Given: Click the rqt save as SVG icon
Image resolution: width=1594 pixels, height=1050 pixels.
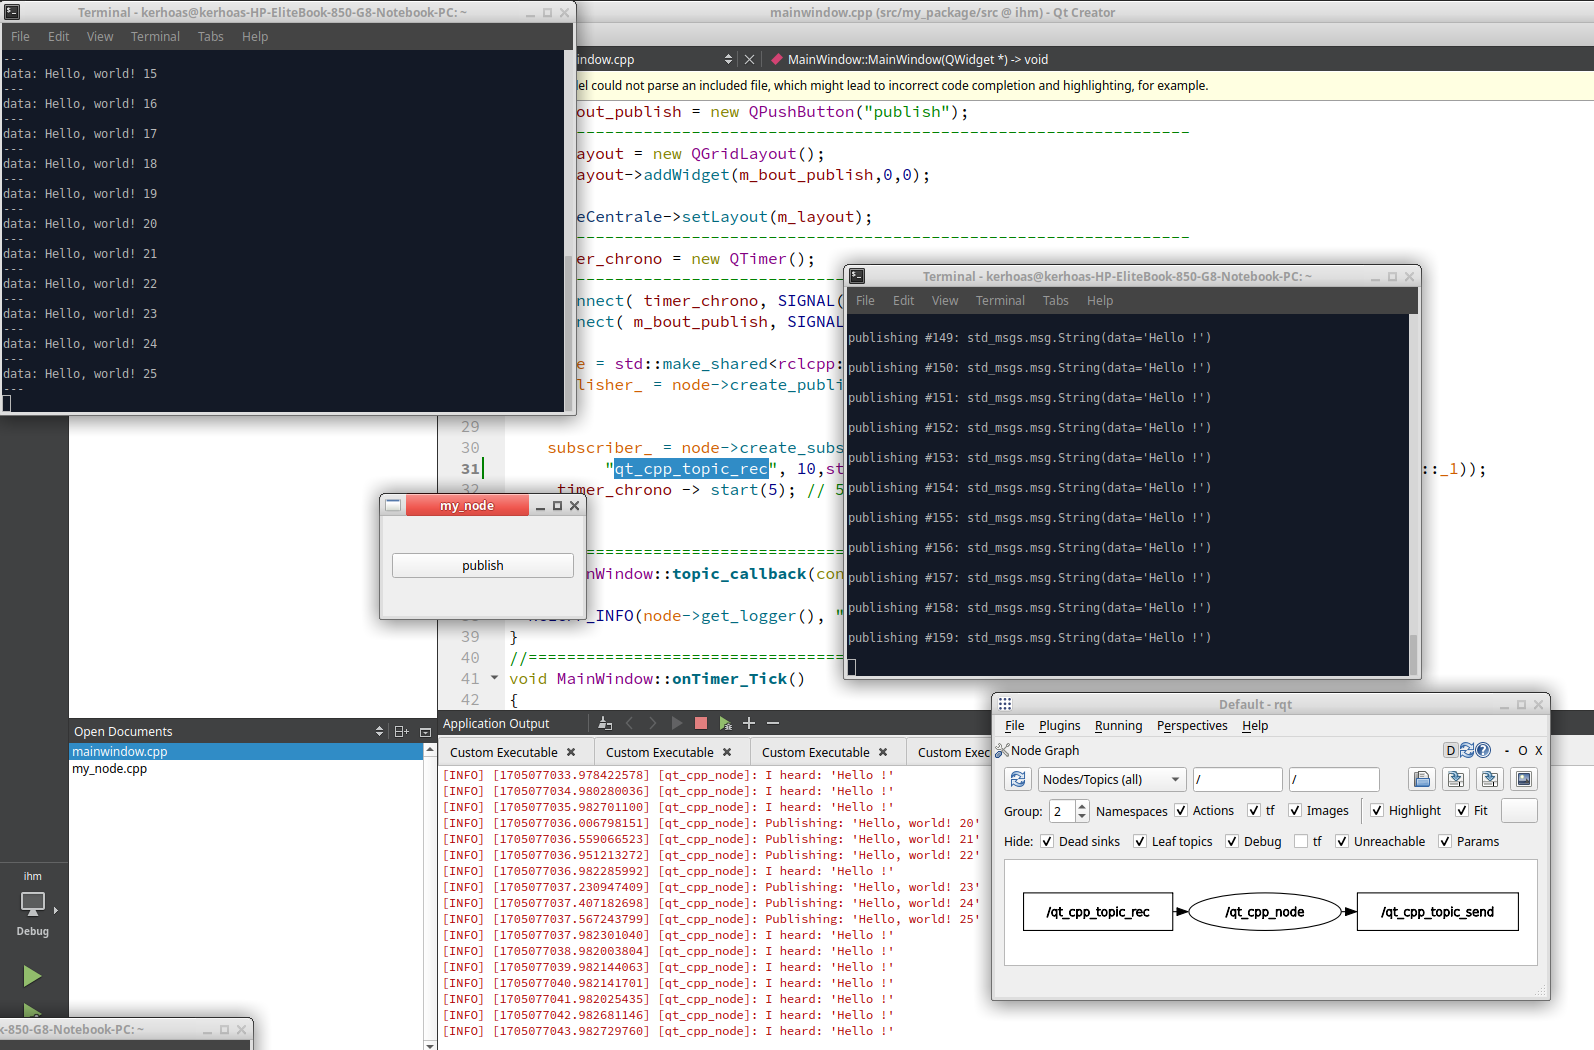Looking at the screenshot, I should point(1490,779).
